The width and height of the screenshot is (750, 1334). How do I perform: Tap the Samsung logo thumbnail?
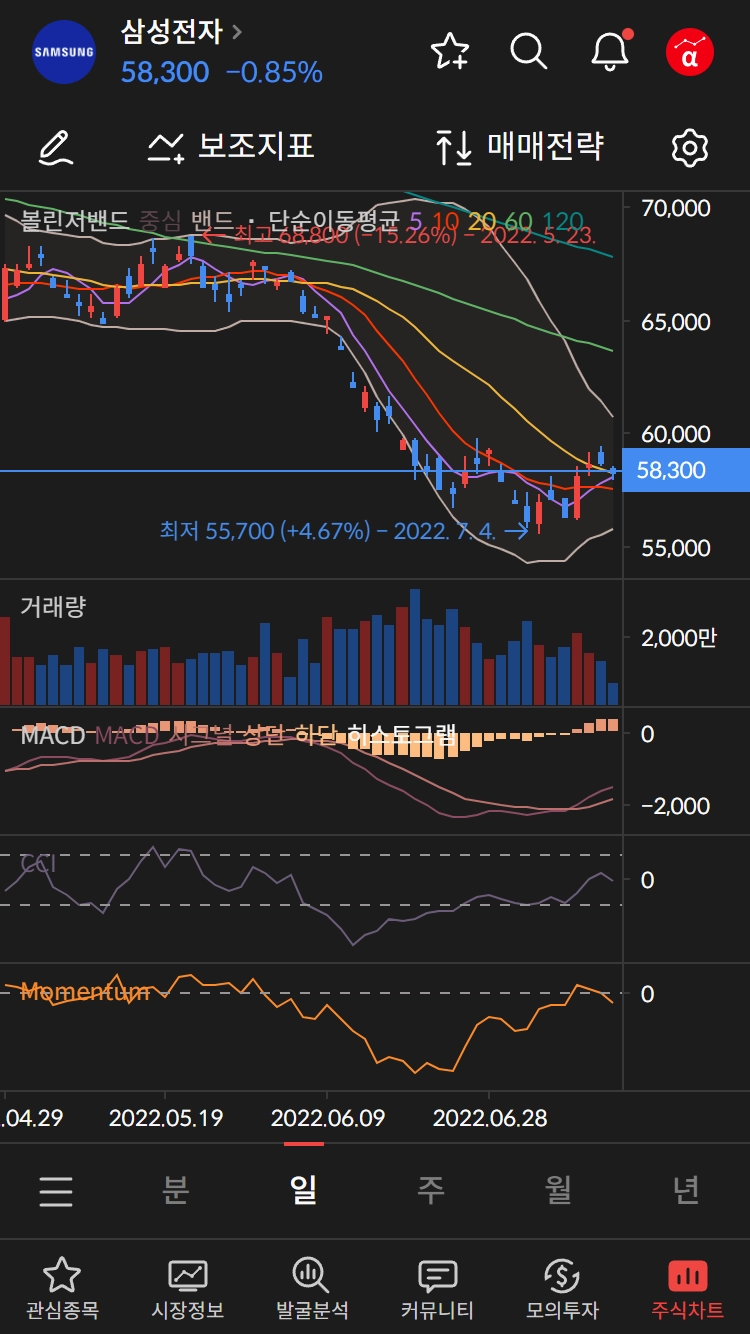point(64,51)
